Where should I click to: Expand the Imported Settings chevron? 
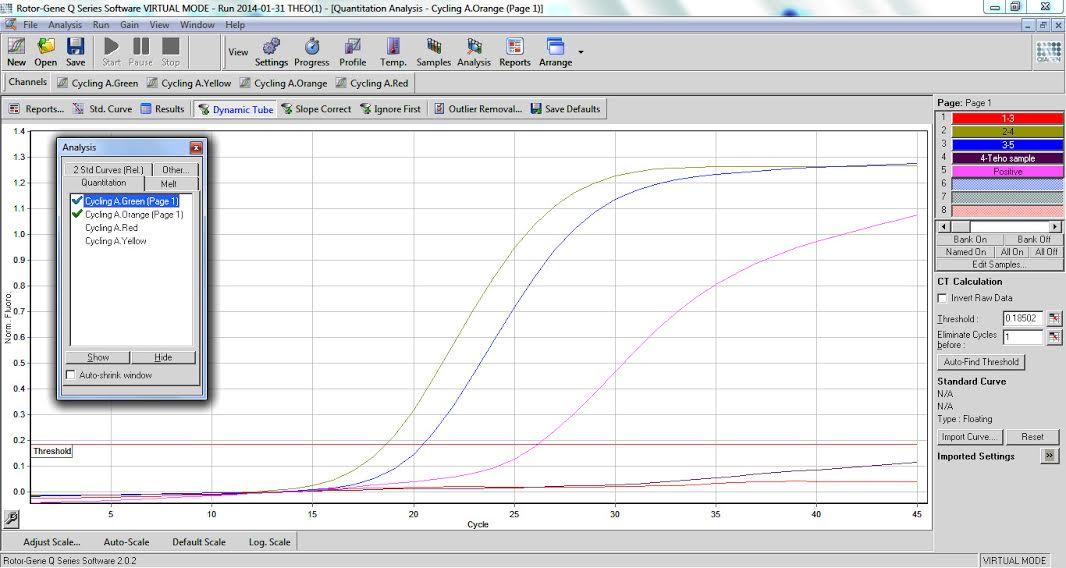tap(1050, 456)
